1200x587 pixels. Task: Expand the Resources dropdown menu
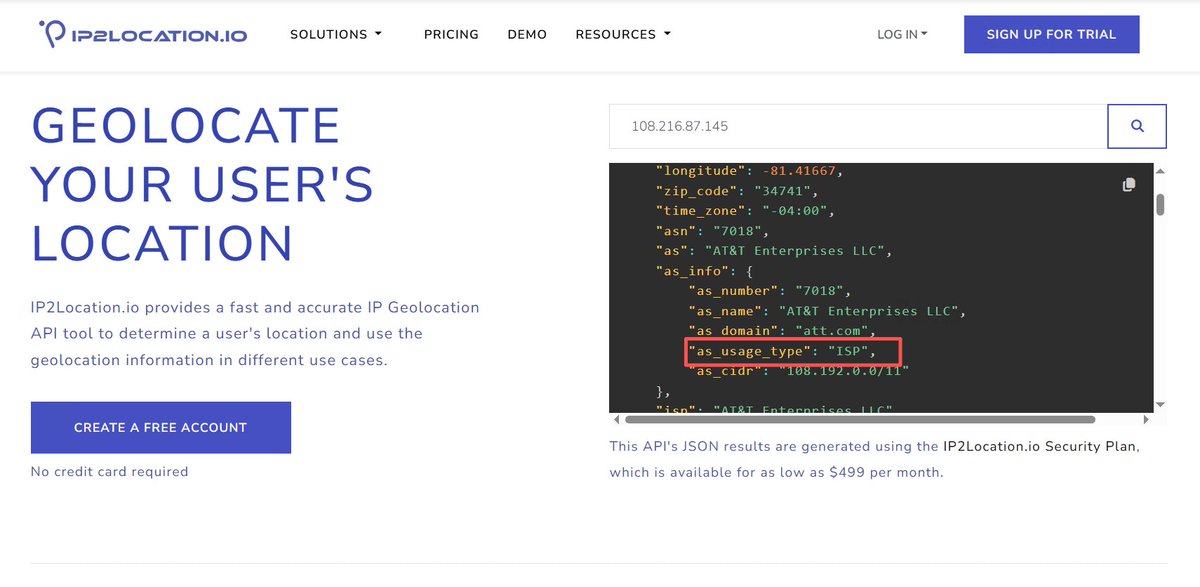tap(623, 34)
